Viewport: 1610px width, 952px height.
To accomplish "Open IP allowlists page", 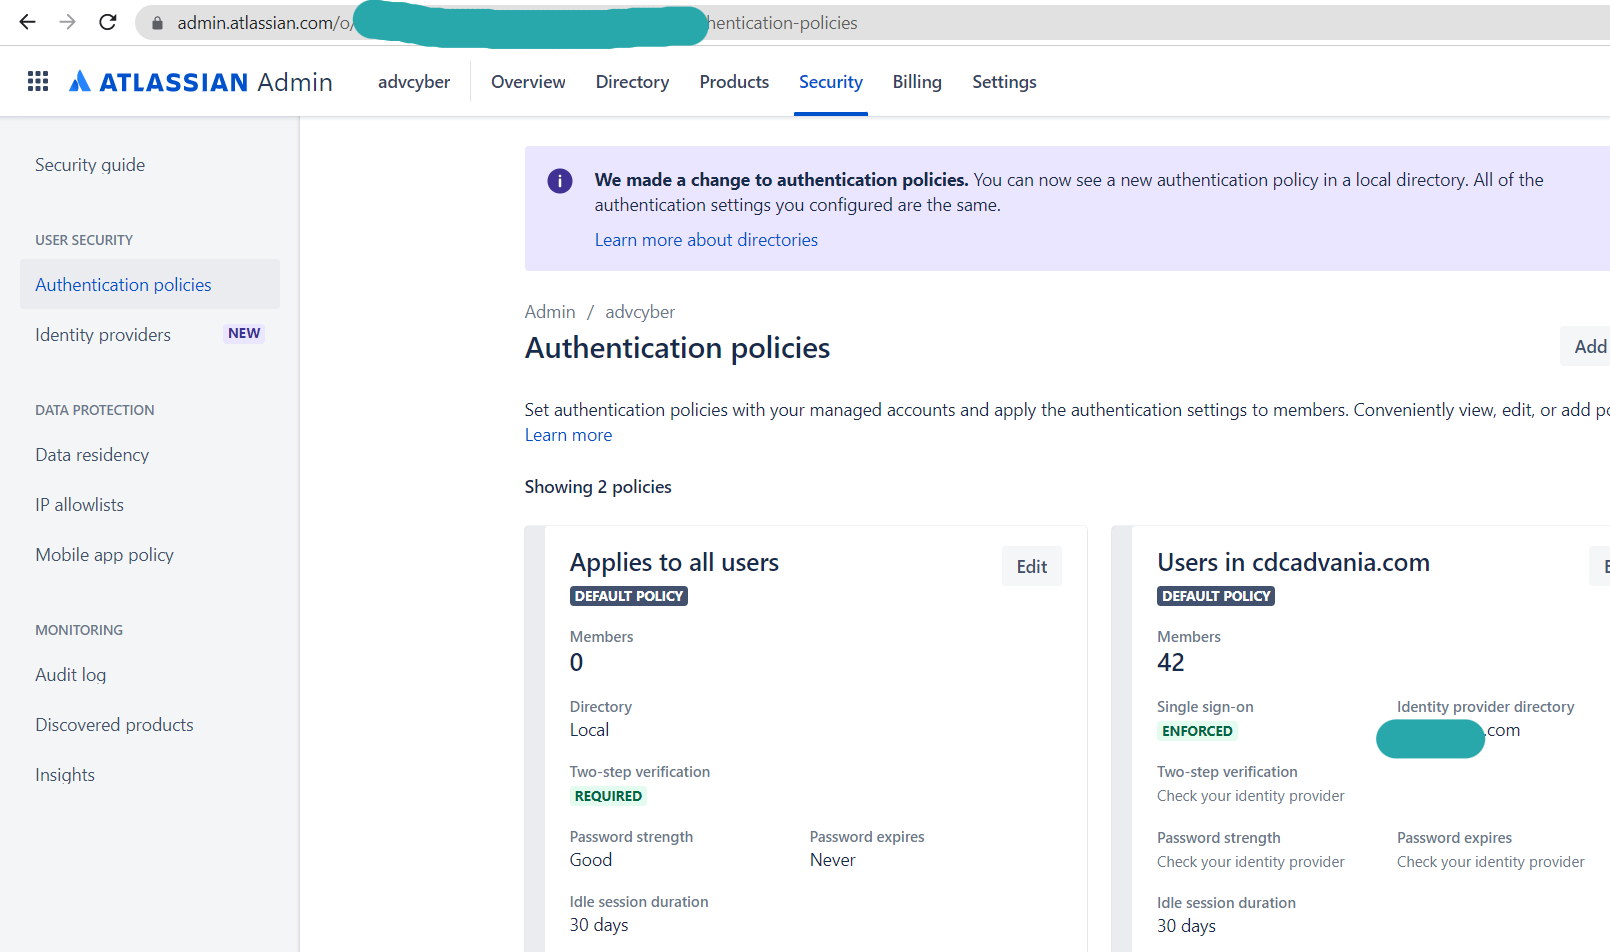I will click(x=80, y=505).
